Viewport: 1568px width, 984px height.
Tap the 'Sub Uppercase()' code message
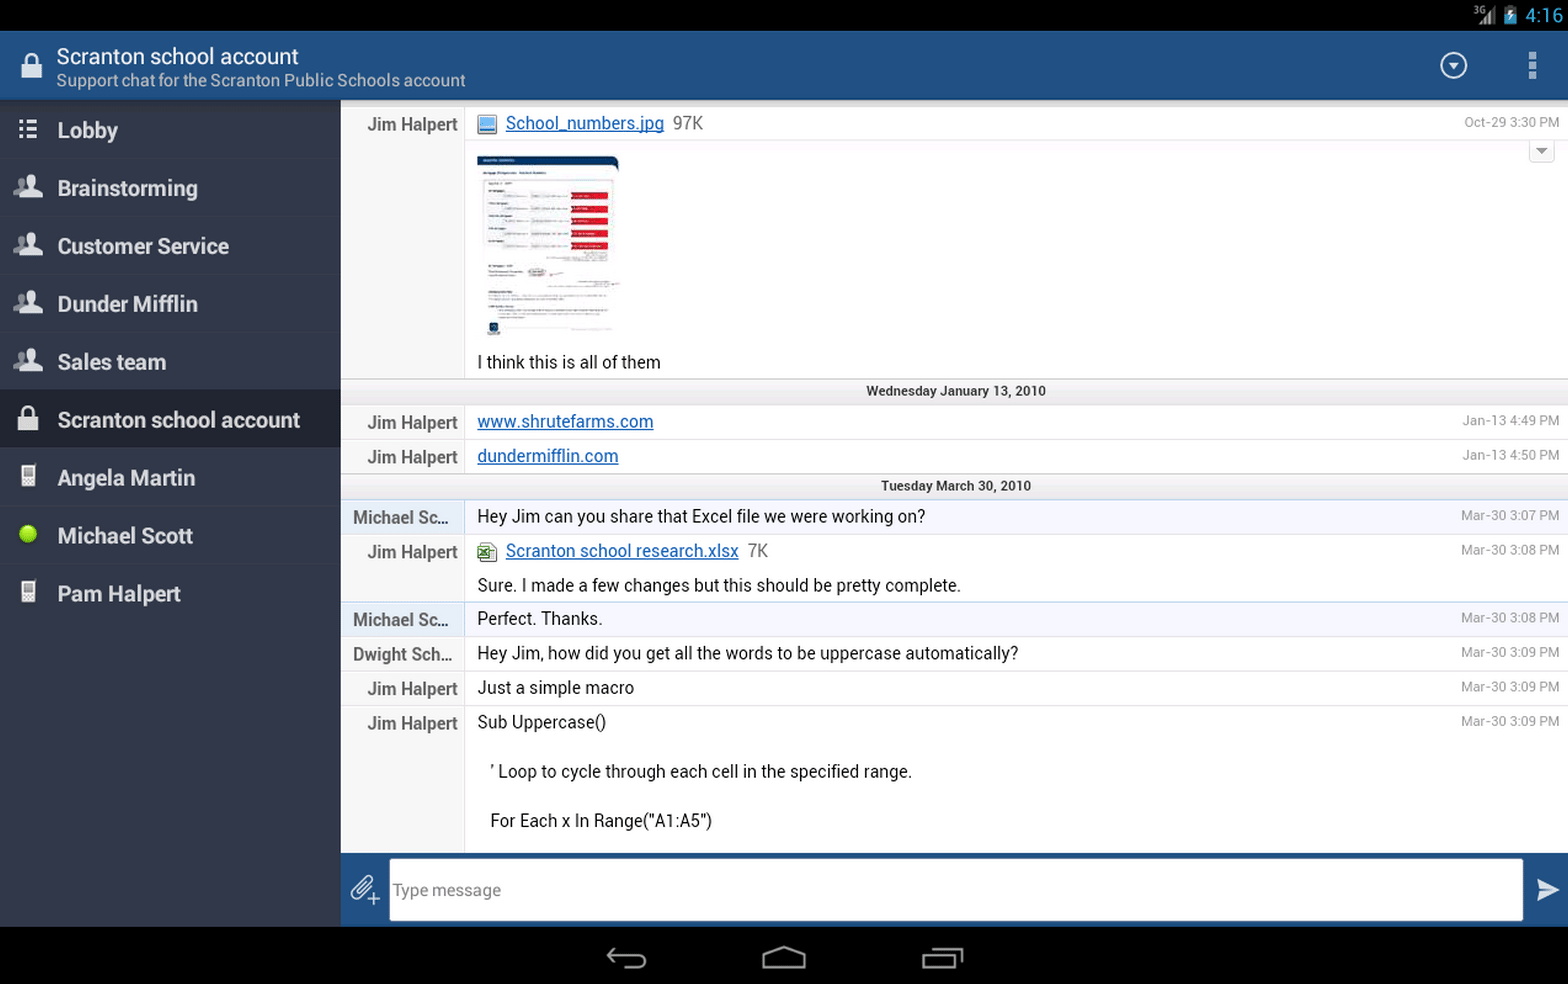pyautogui.click(x=541, y=722)
